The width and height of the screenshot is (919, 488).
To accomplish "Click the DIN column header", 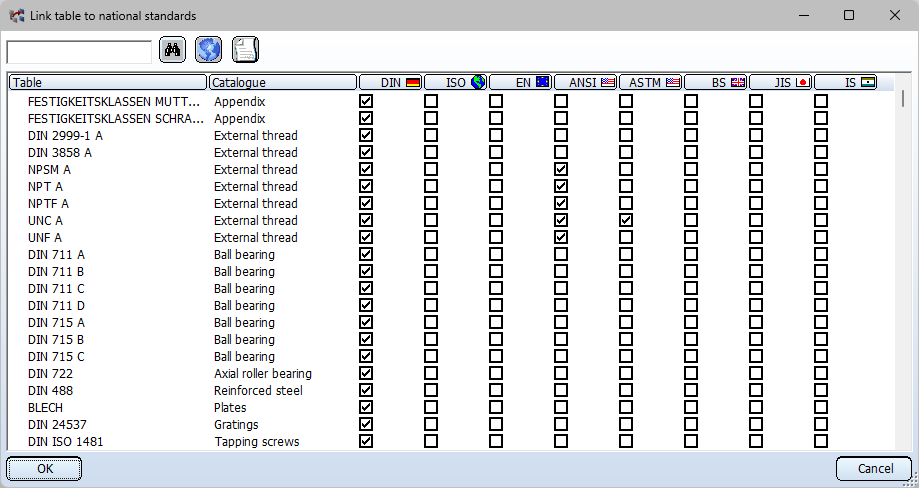I will (x=391, y=83).
